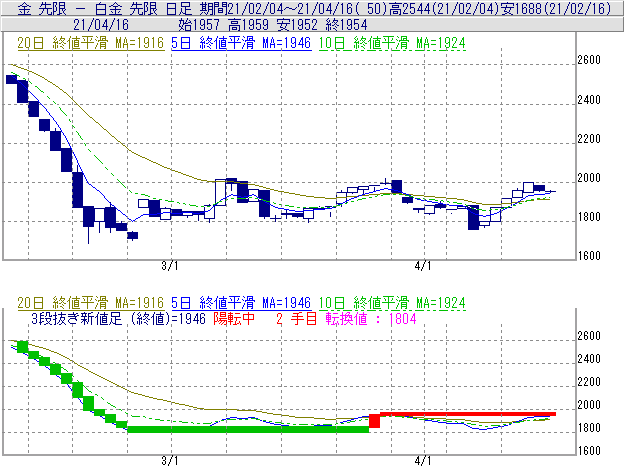Click the 3/1 date label under the lower chart

[x=170, y=461]
